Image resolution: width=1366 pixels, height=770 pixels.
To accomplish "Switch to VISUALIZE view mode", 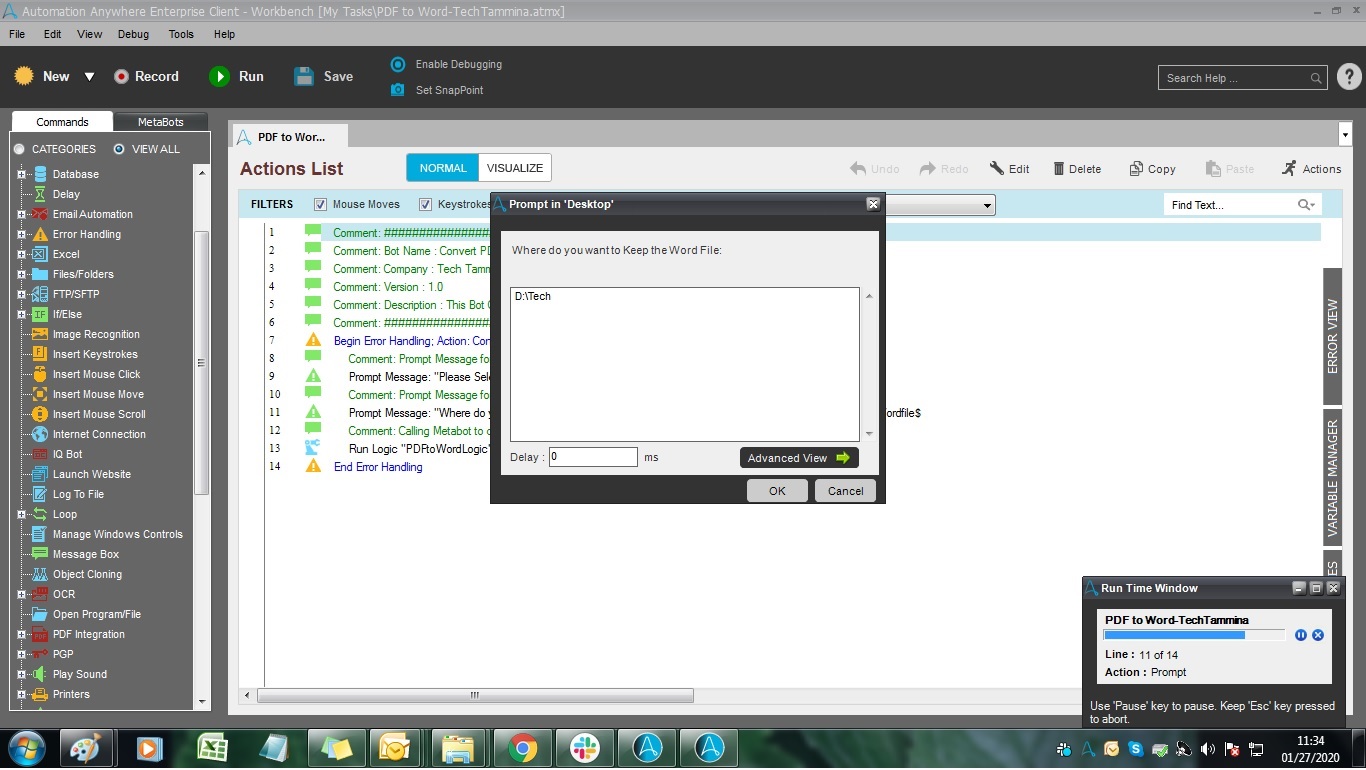I will pos(515,168).
